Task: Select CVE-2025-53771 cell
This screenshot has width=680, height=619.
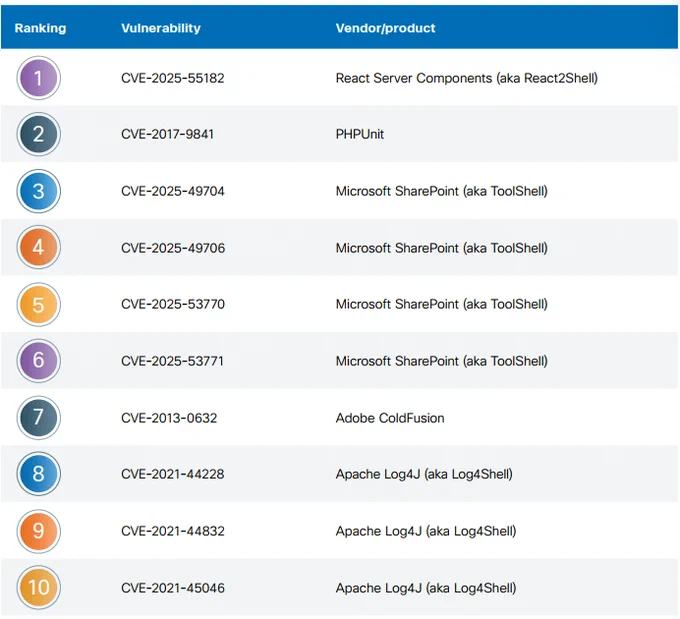Action: pos(172,361)
